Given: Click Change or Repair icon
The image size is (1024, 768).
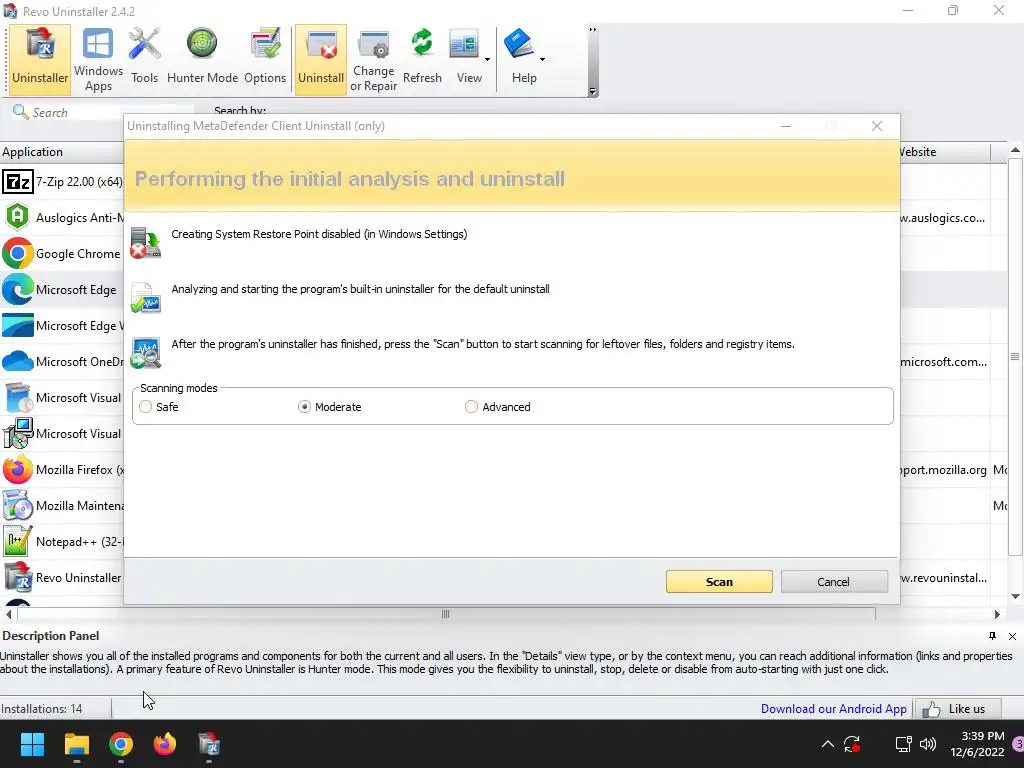Looking at the screenshot, I should (x=374, y=59).
